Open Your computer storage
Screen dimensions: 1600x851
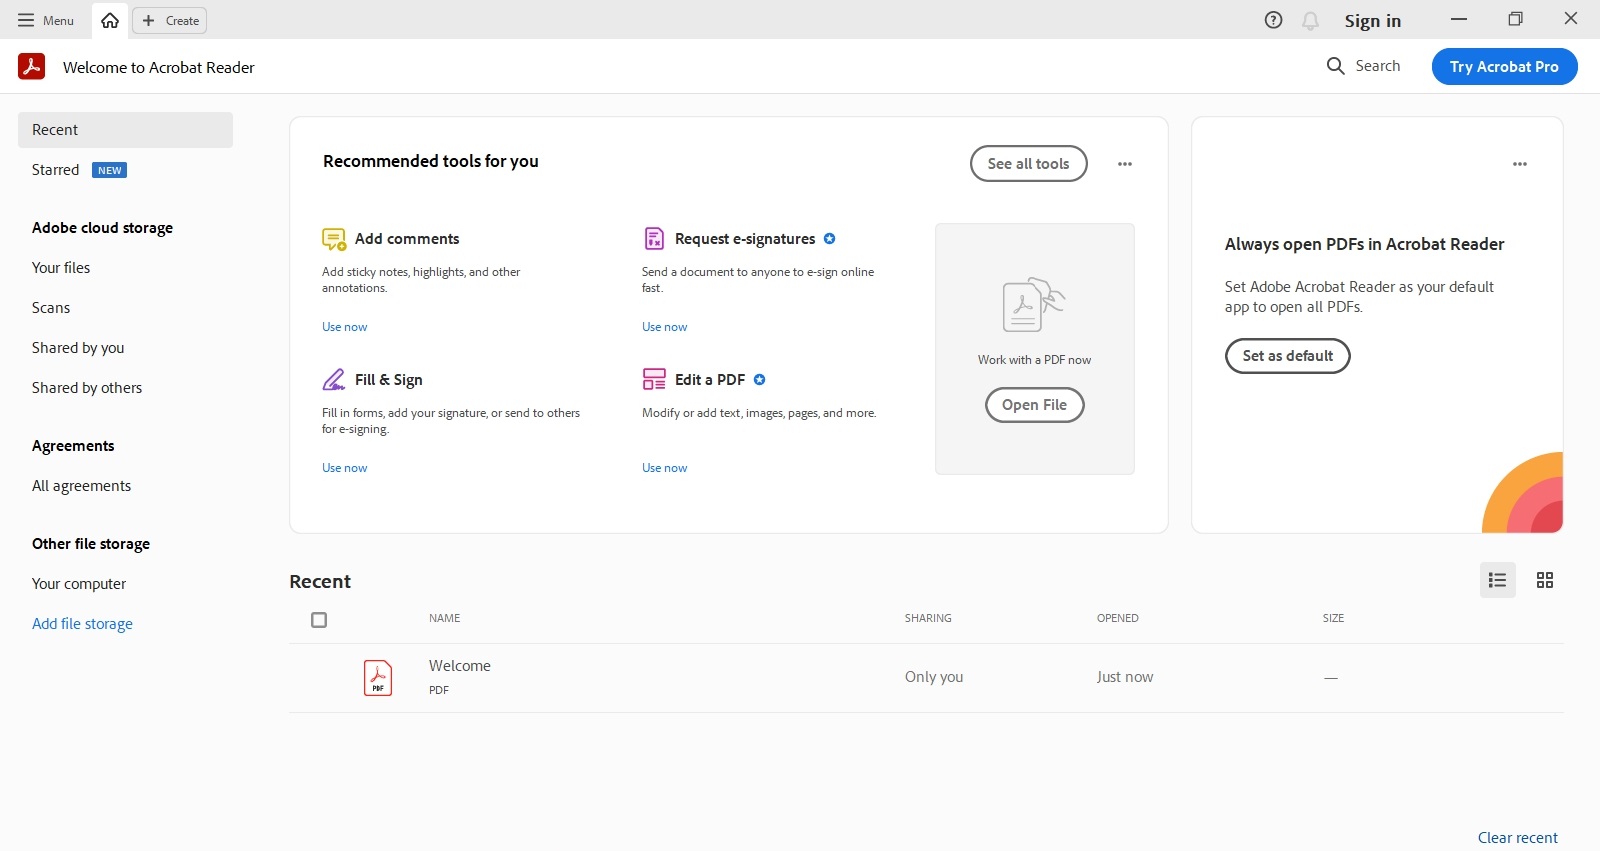(x=79, y=584)
